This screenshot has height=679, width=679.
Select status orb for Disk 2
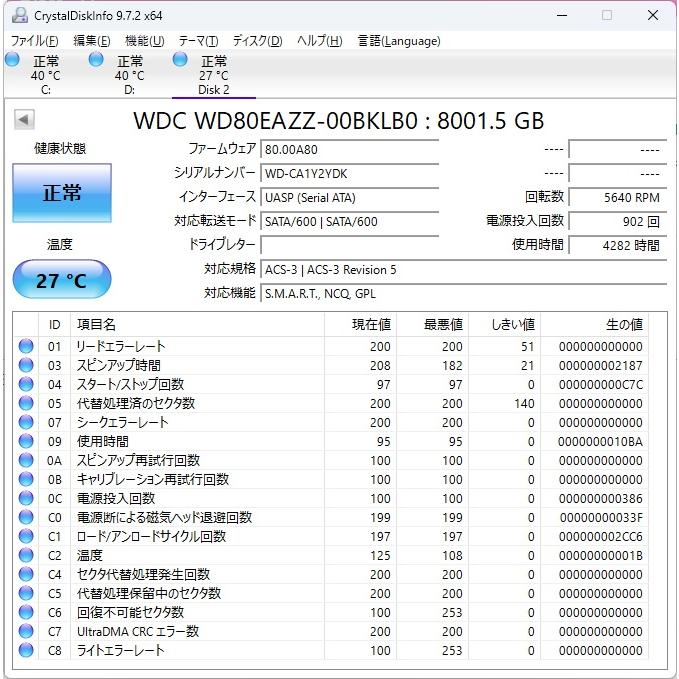(x=180, y=59)
